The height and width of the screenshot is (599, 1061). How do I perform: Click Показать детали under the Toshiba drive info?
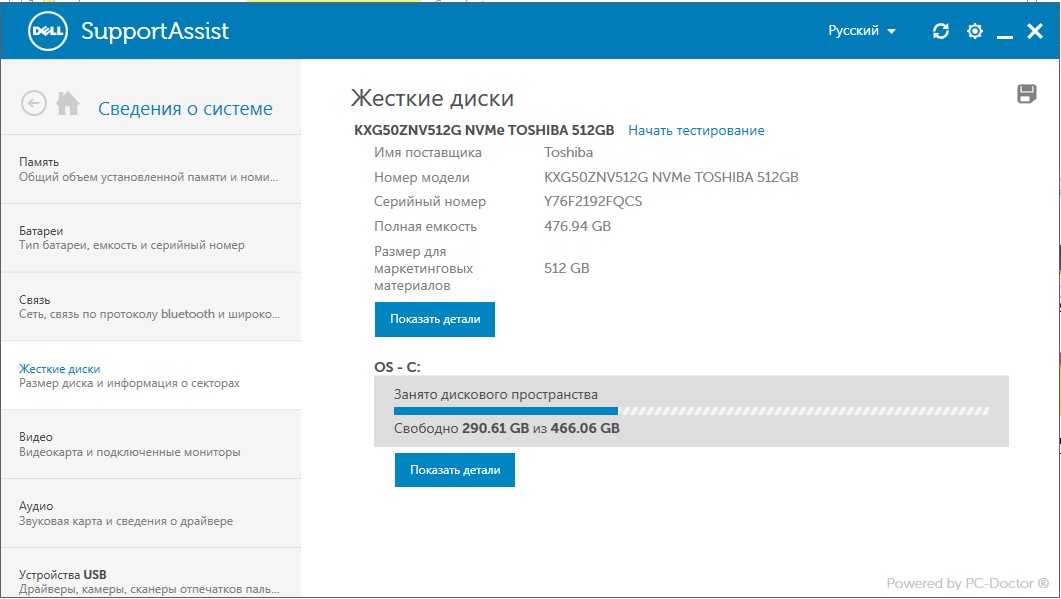click(x=435, y=319)
